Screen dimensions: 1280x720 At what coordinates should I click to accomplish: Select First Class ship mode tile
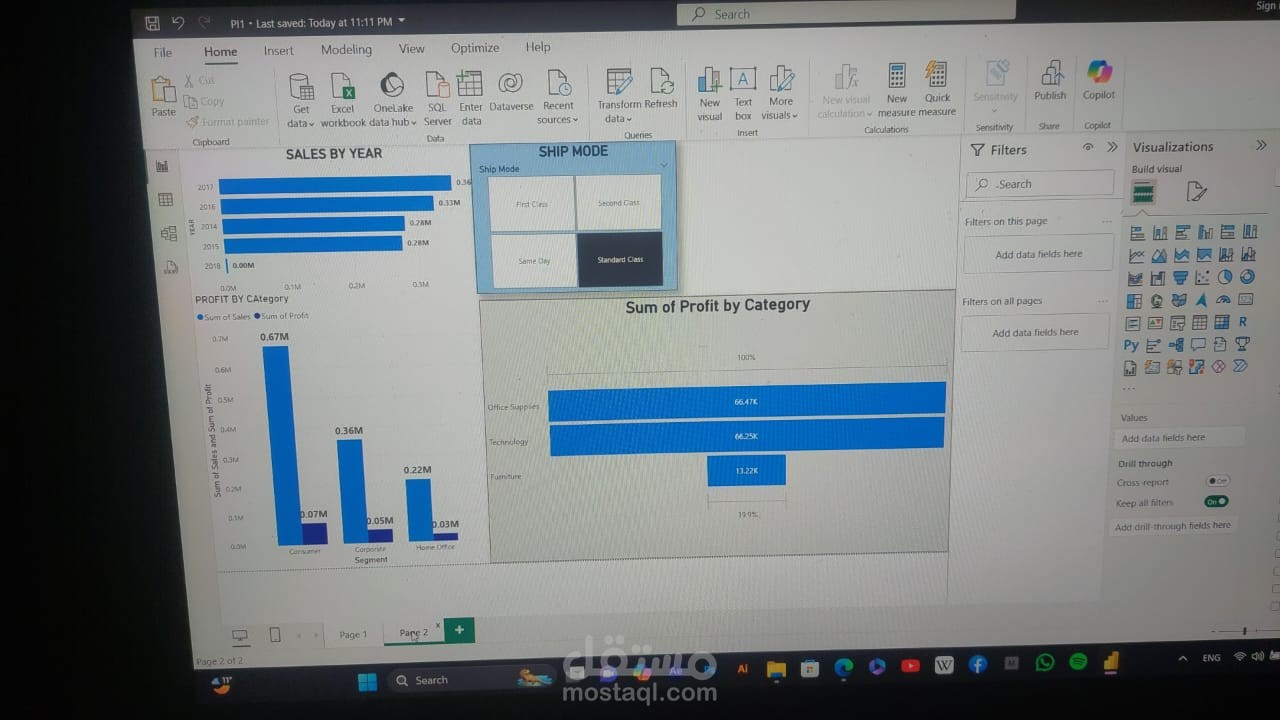532,204
